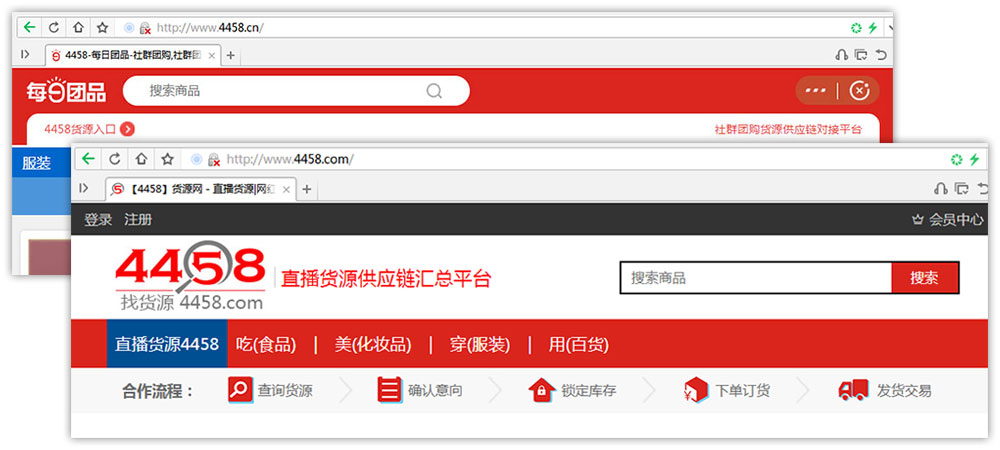Image resolution: width=1000 pixels, height=450 pixels.
Task: Select 4458-每日团品 browser tab
Action: coord(133,55)
